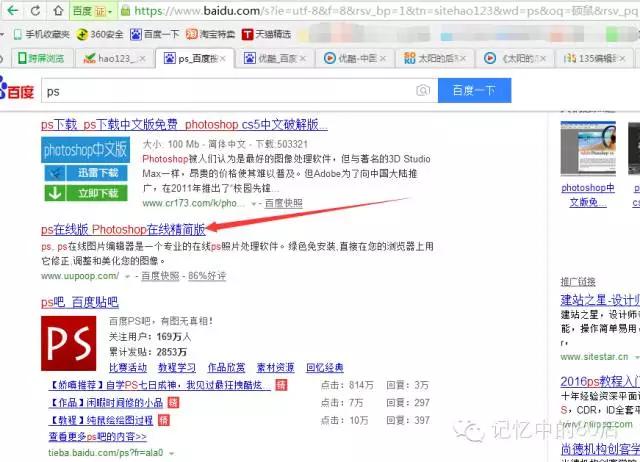Close the hao123 tab
The image size is (640, 462).
[x=142, y=59]
